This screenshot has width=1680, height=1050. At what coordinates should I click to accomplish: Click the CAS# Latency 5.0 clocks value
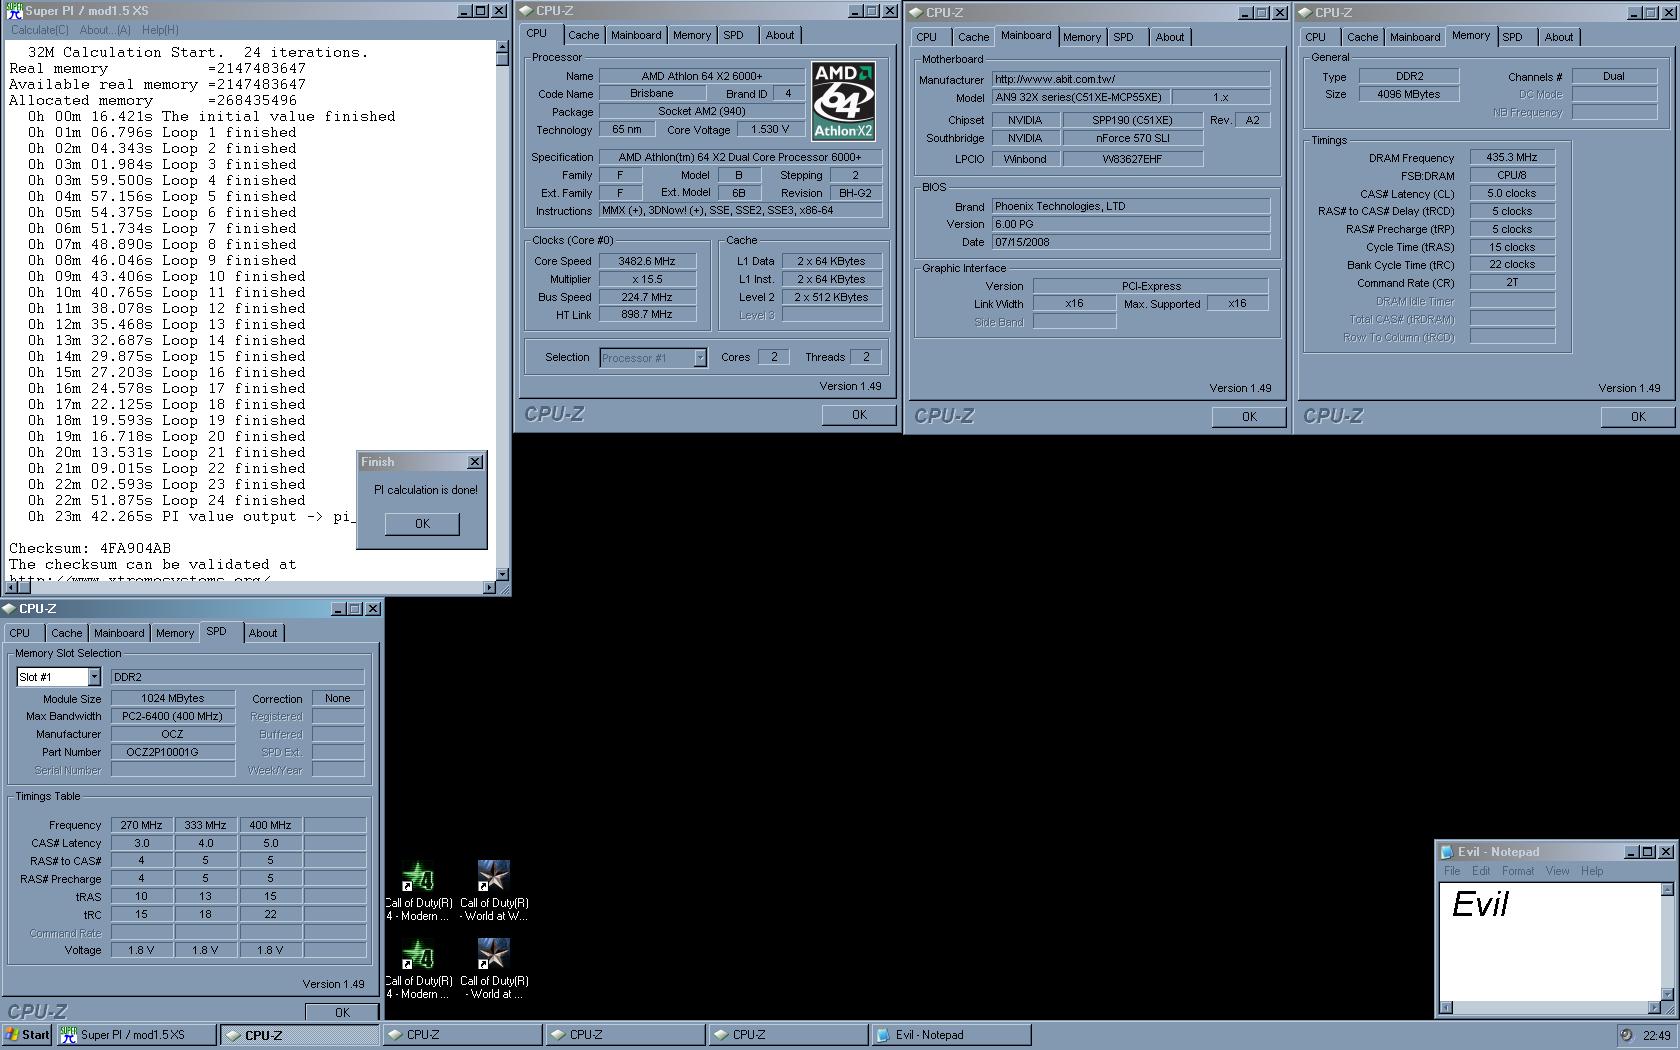pyautogui.click(x=1512, y=193)
